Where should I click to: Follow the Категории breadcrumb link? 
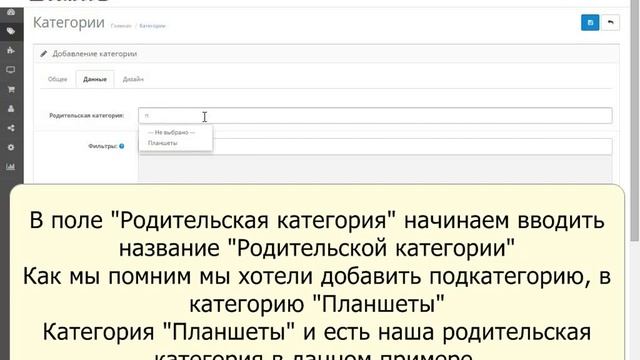152,26
